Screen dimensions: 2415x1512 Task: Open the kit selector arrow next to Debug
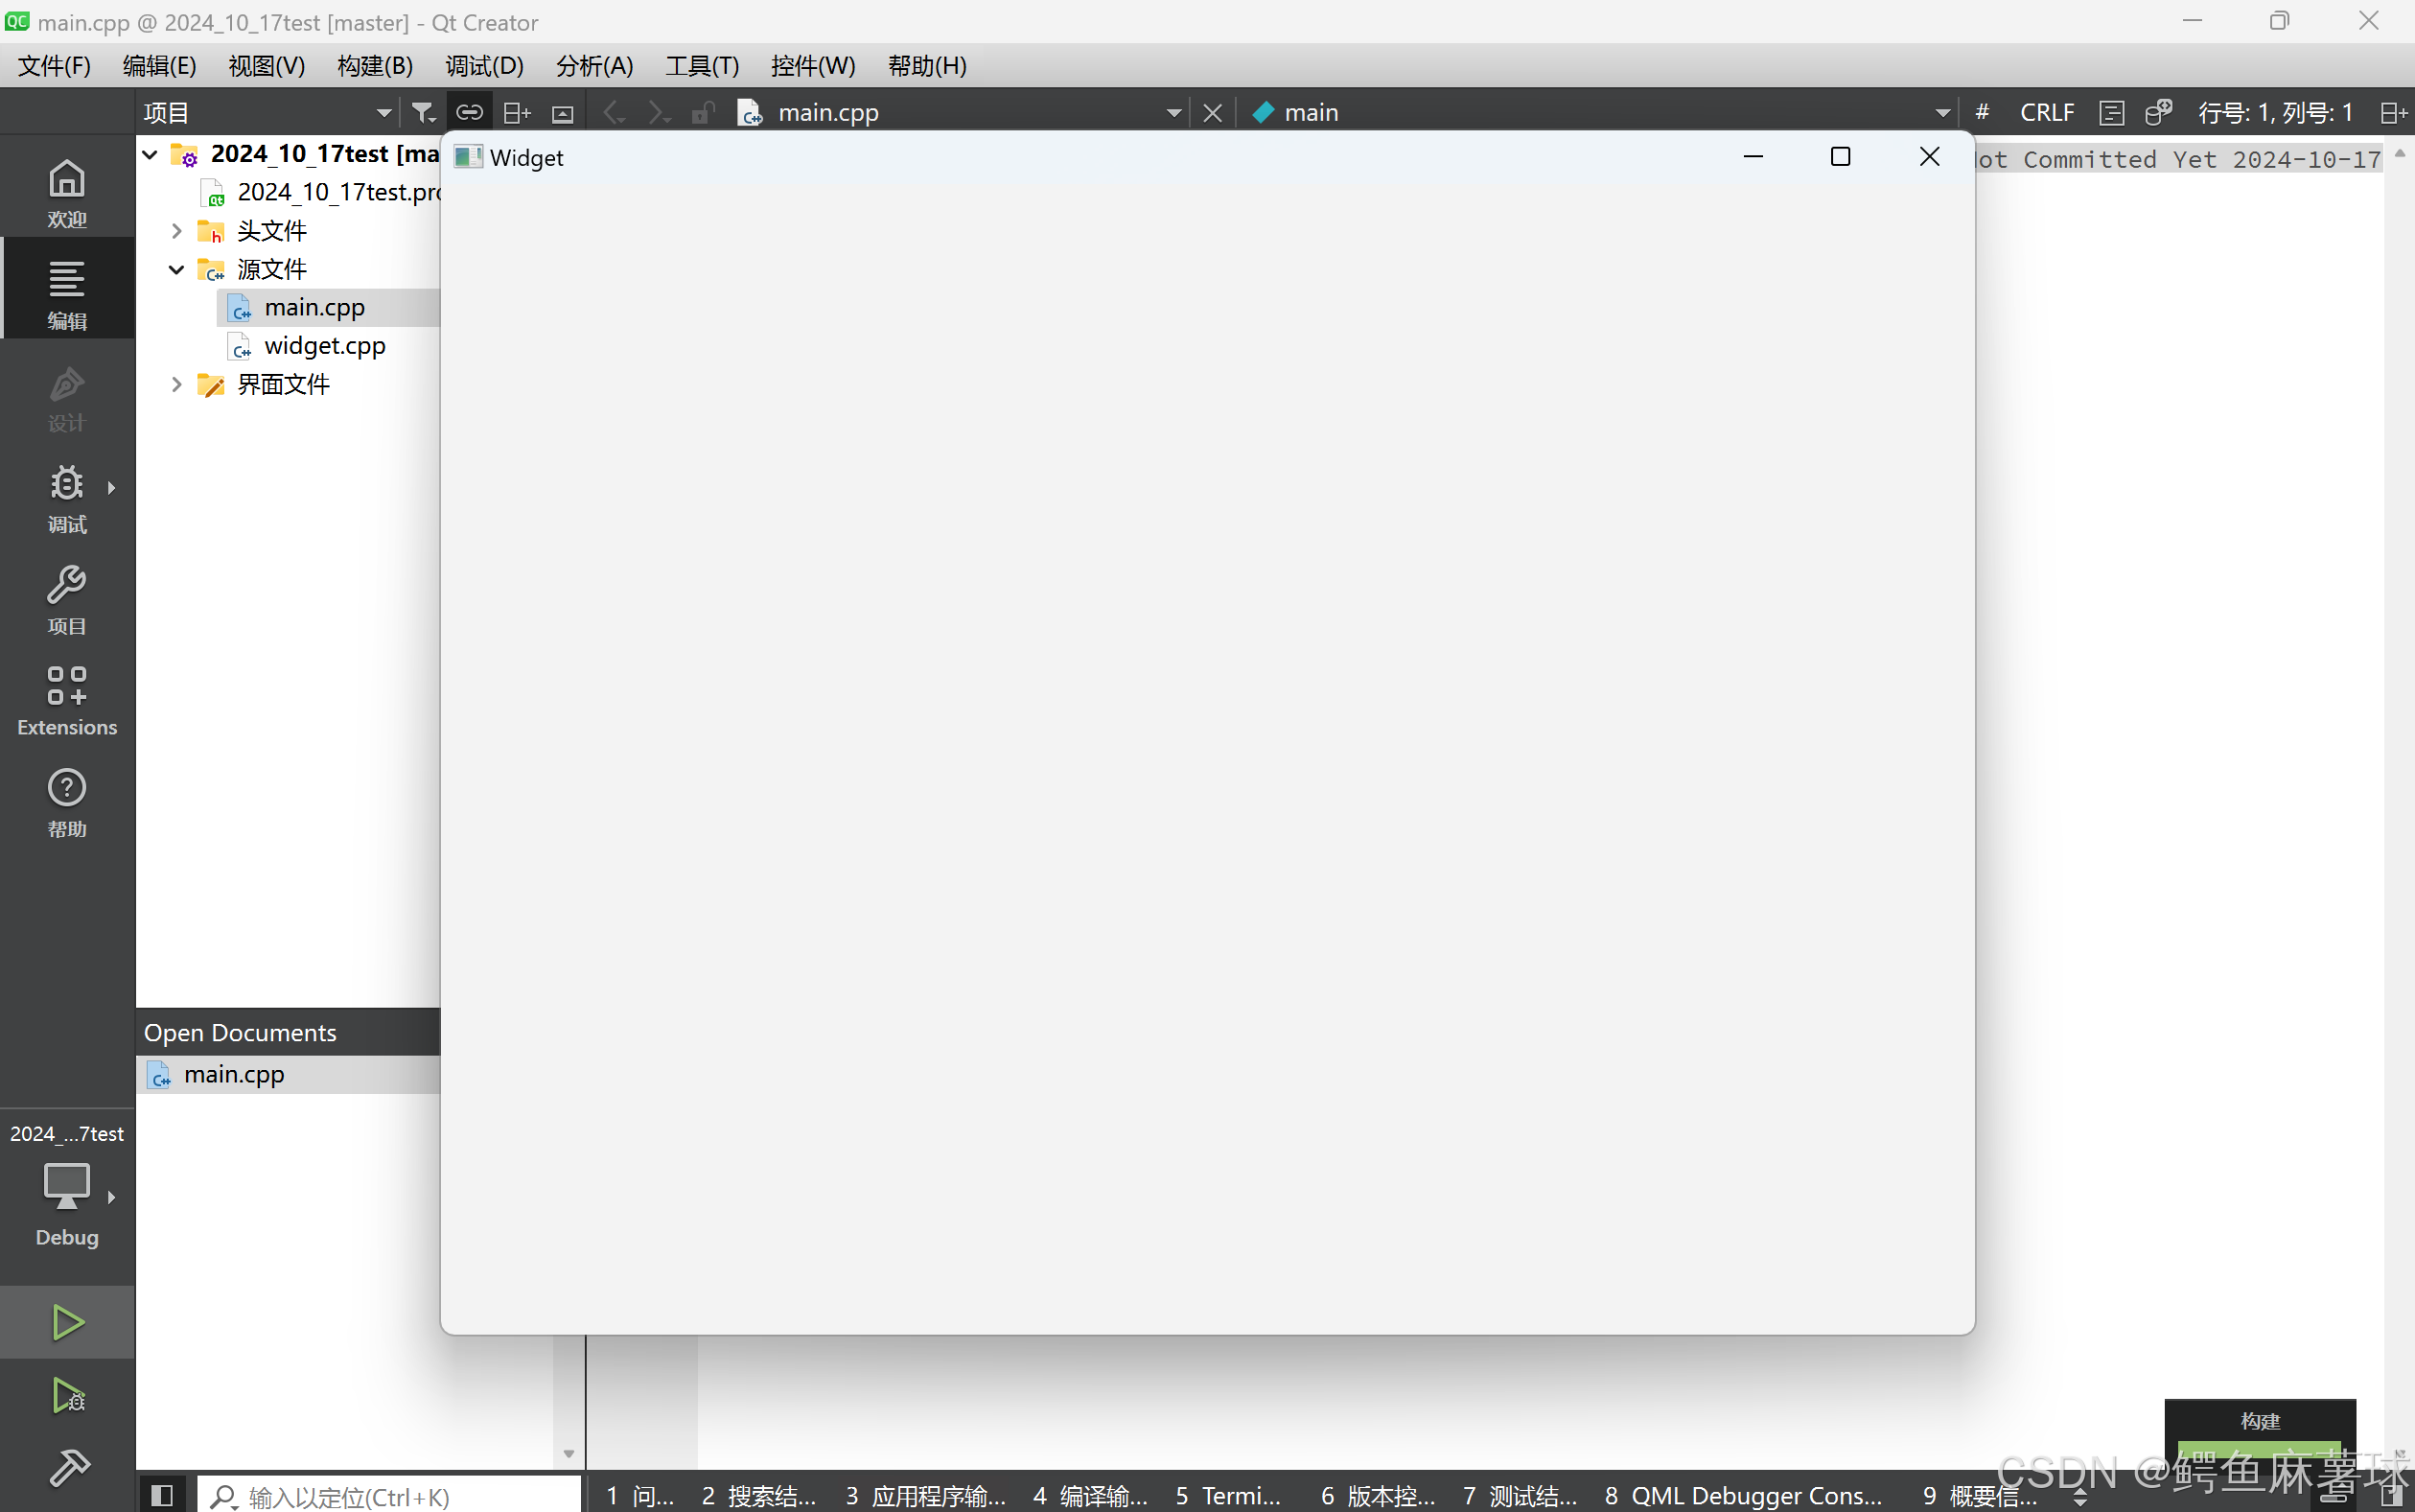tap(111, 1197)
